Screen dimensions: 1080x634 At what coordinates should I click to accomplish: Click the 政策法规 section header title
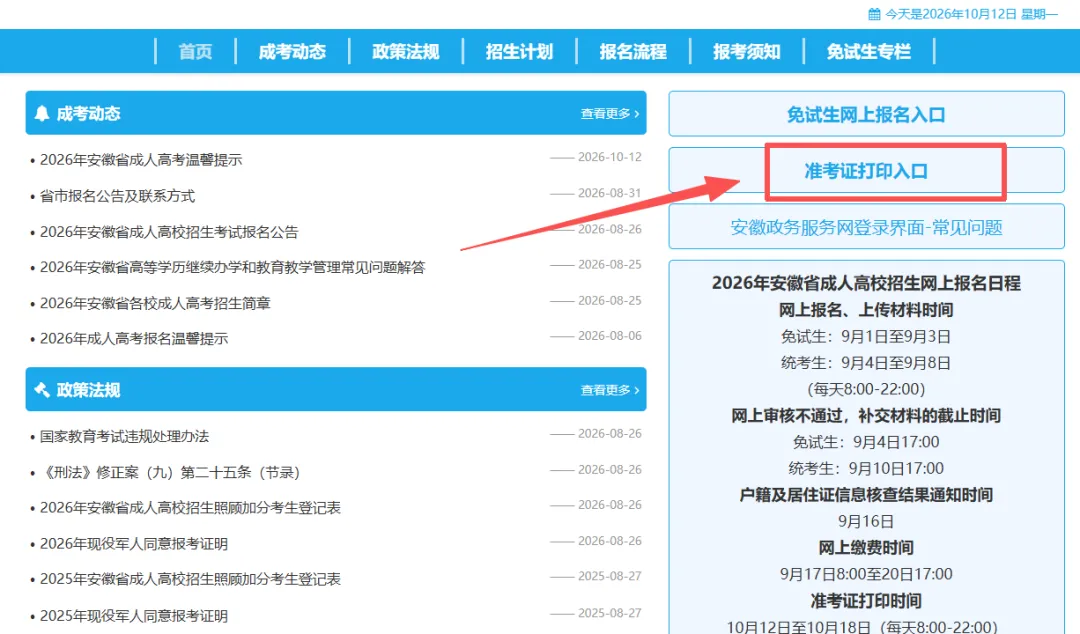[x=88, y=390]
